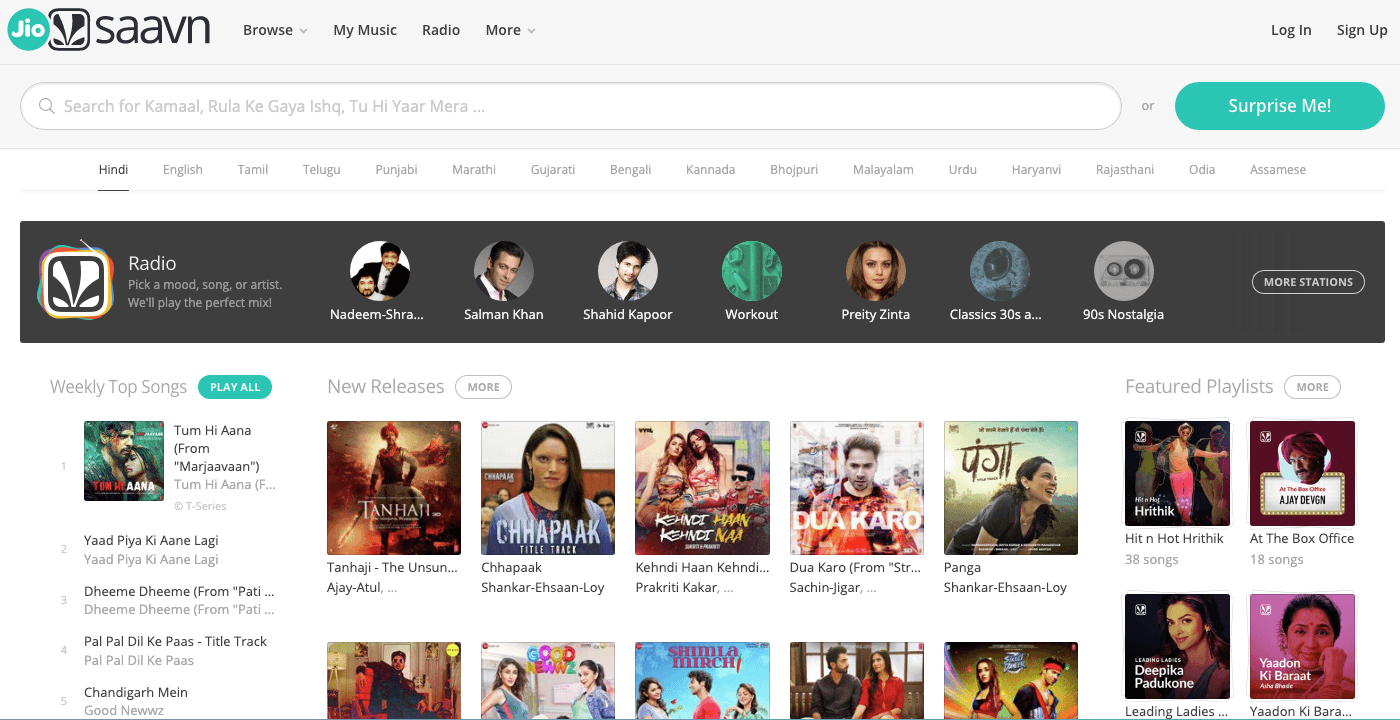Viewport: 1400px width, 720px height.
Task: Show more Featured Playlists
Action: pos(1313,387)
